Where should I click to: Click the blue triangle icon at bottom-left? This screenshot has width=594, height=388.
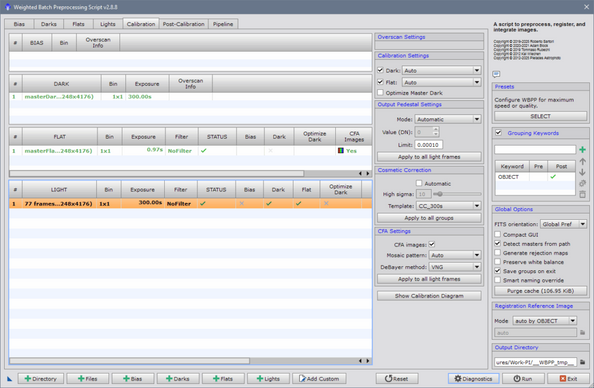(x=9, y=379)
